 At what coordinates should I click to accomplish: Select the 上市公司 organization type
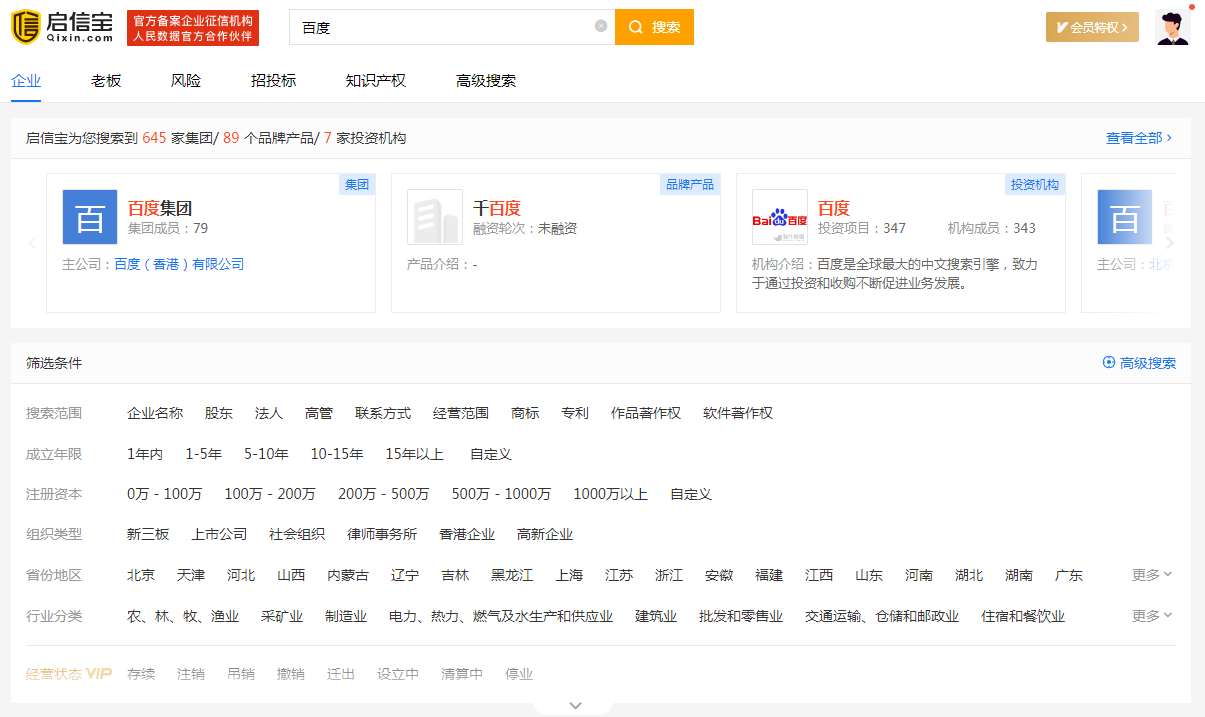point(219,534)
